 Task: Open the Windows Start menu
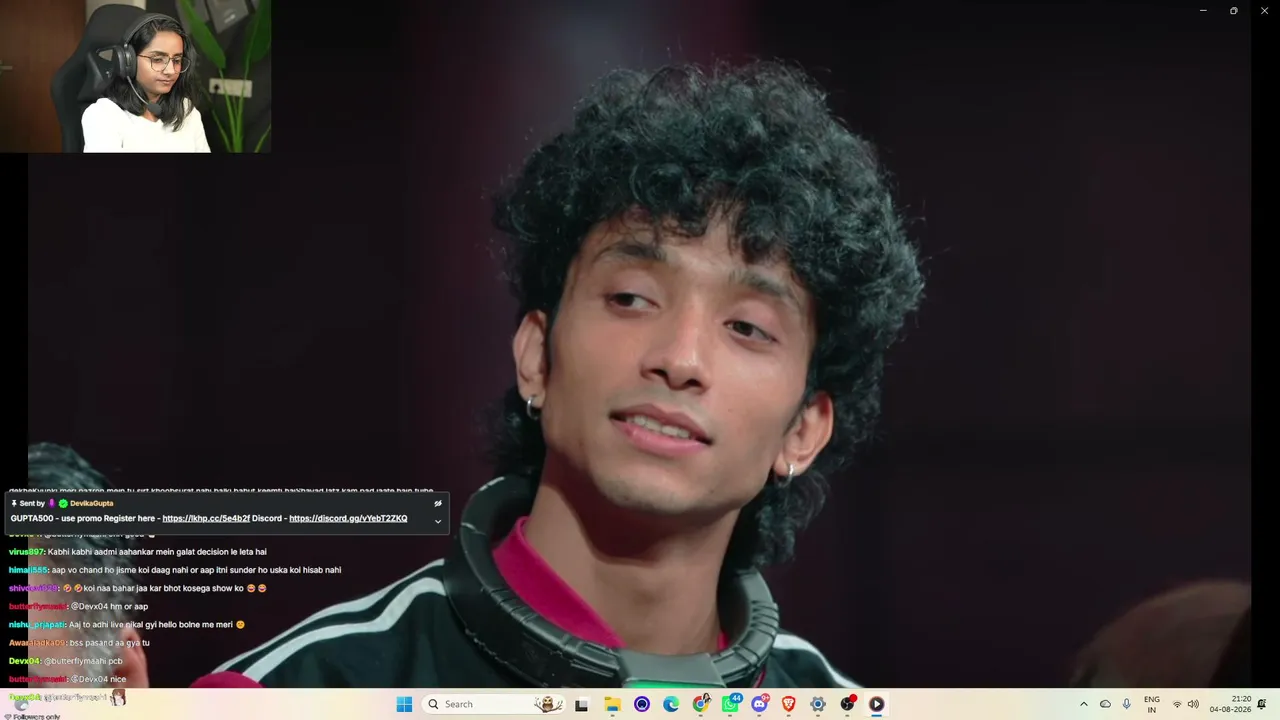point(404,704)
